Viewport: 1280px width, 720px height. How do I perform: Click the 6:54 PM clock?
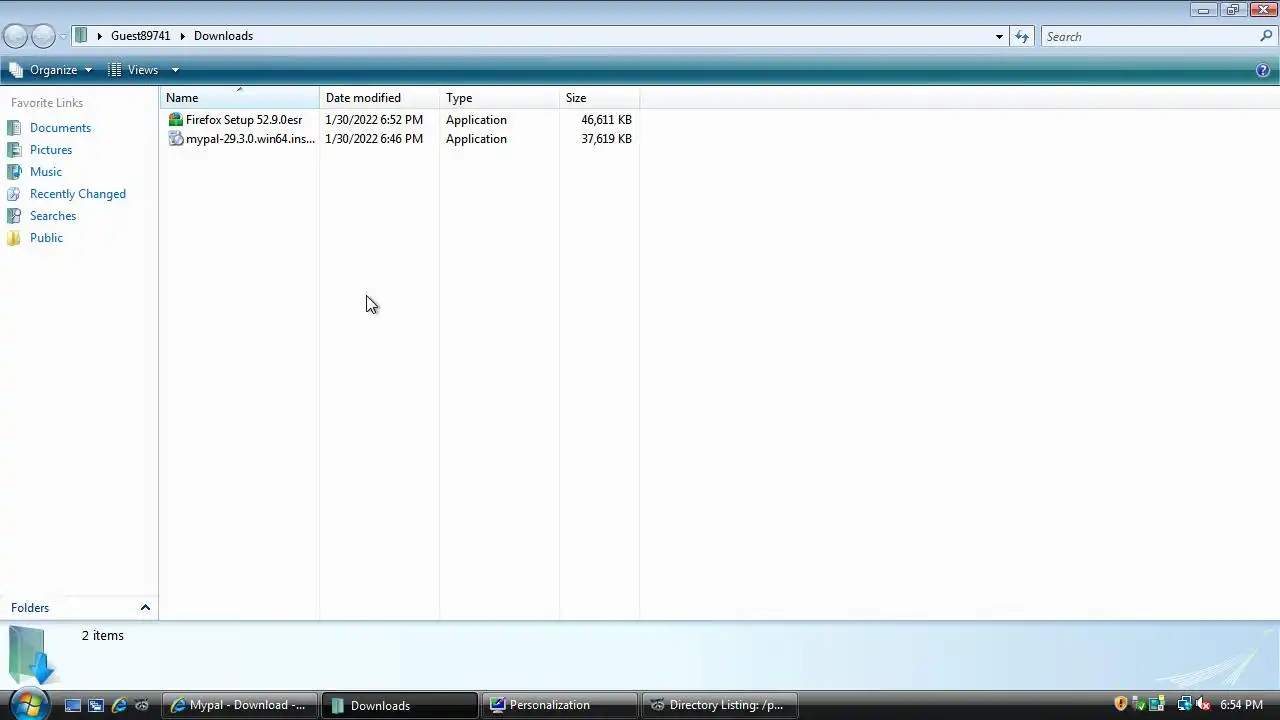pos(1241,705)
